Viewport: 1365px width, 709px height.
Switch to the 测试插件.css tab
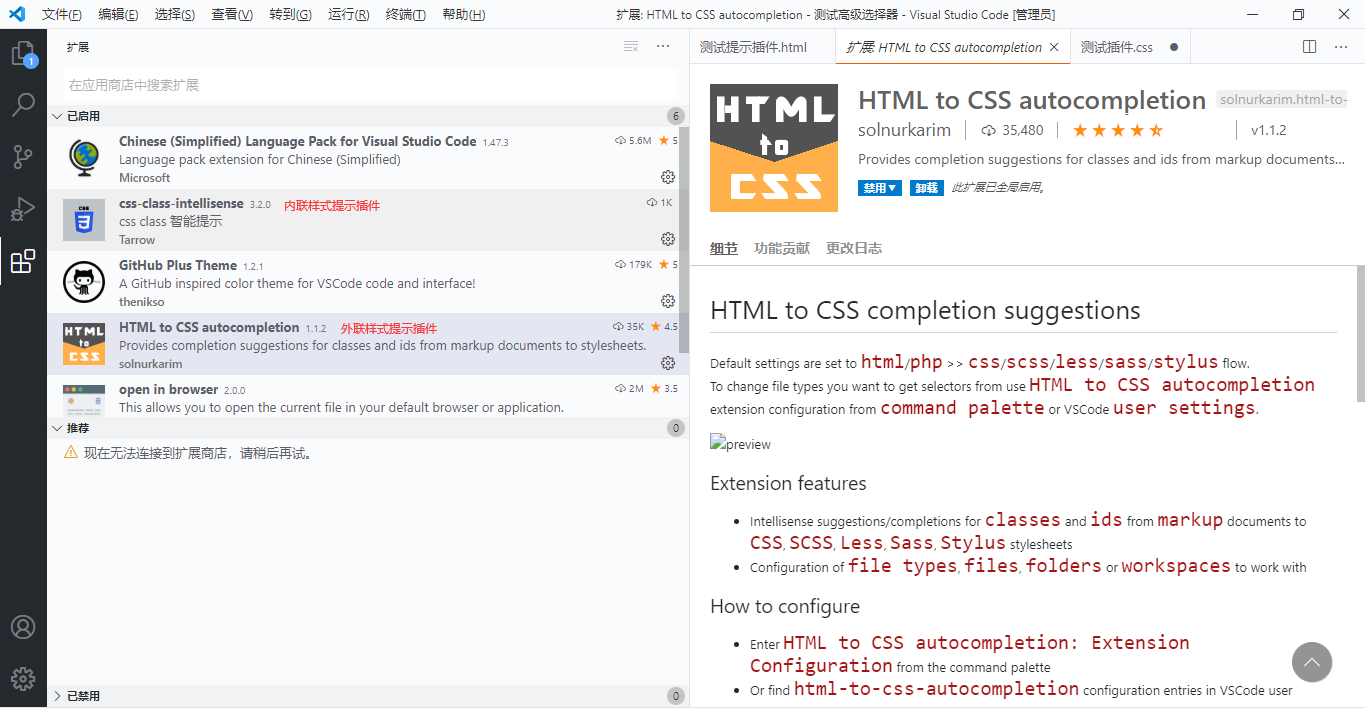[x=1130, y=47]
